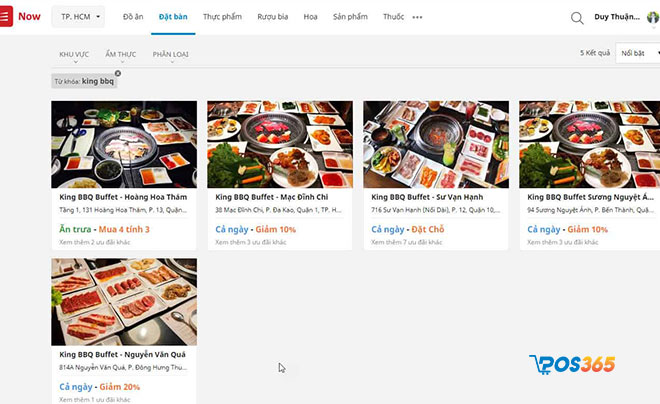Click the Ăn trưa label
660x404 pixels.
(x=75, y=229)
